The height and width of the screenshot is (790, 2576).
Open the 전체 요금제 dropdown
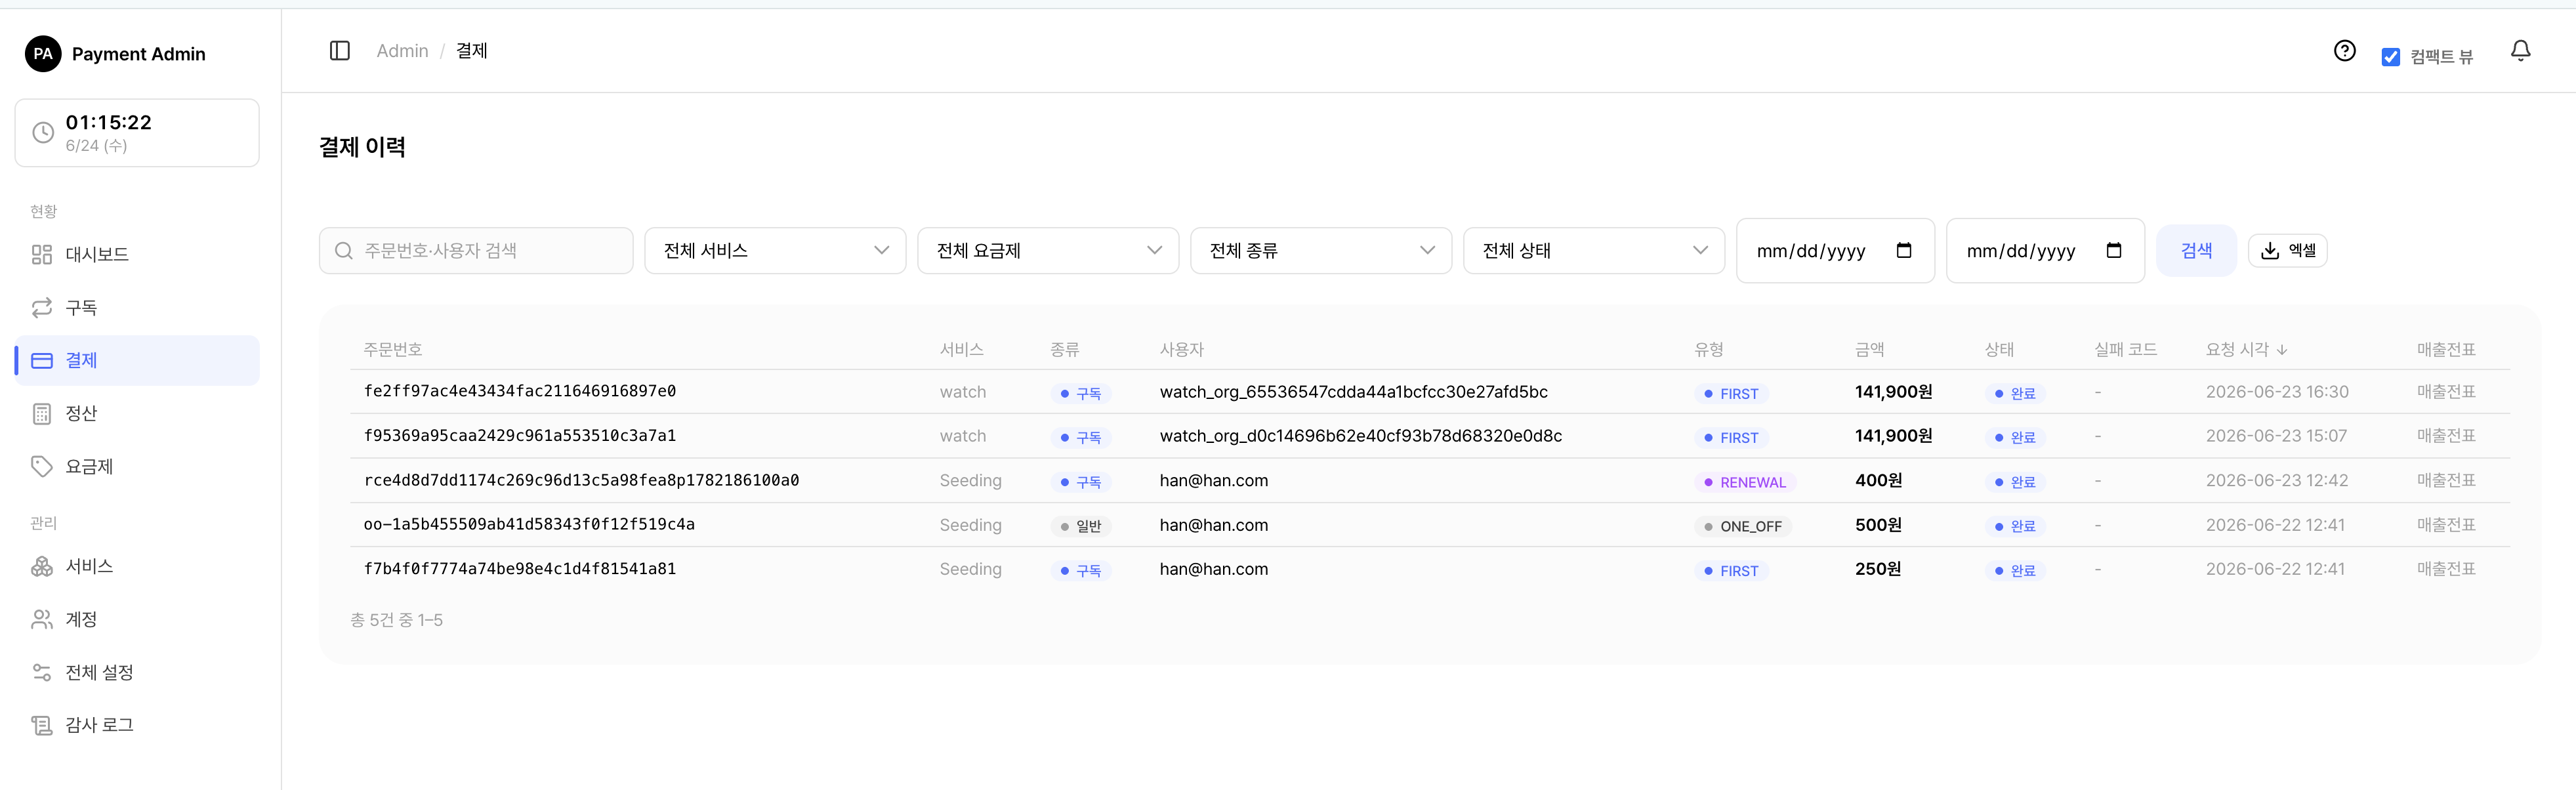point(1048,251)
